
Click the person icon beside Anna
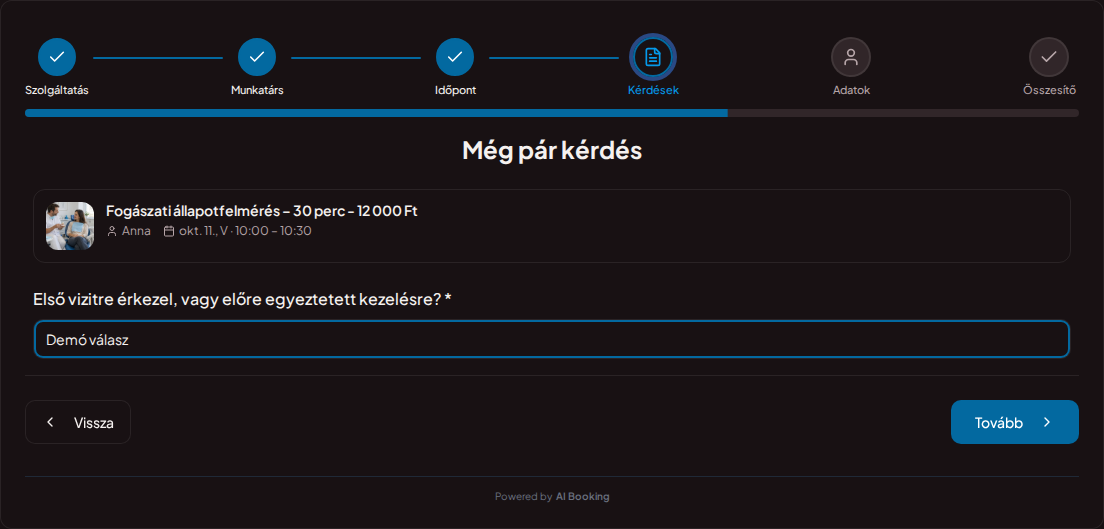coord(112,231)
